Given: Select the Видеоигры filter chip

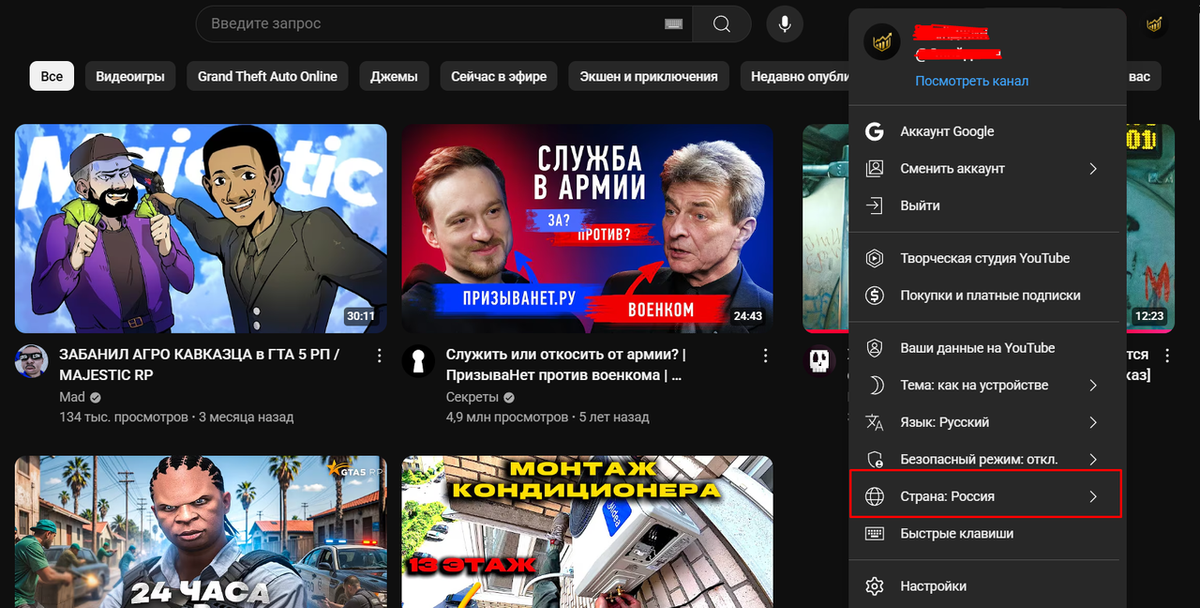Looking at the screenshot, I should tap(130, 76).
